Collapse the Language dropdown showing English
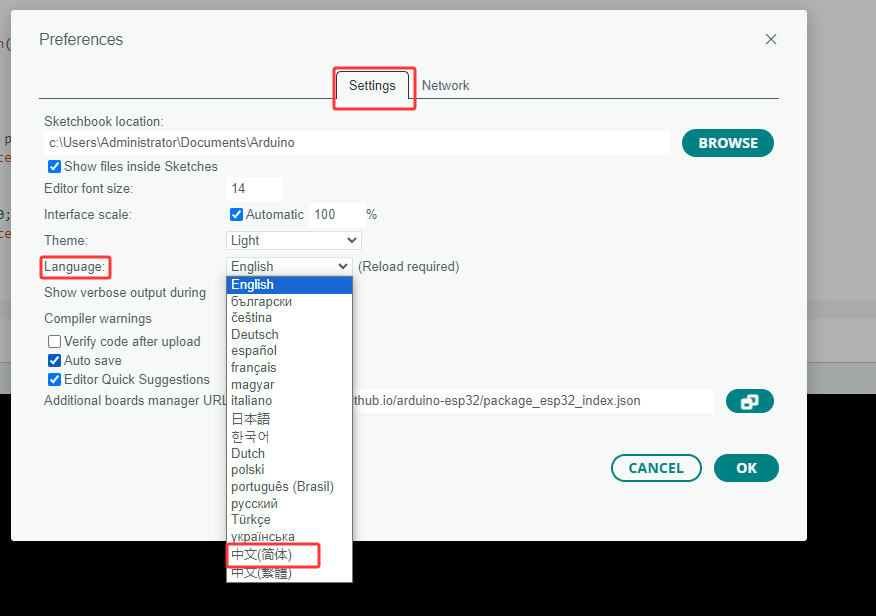 [289, 266]
